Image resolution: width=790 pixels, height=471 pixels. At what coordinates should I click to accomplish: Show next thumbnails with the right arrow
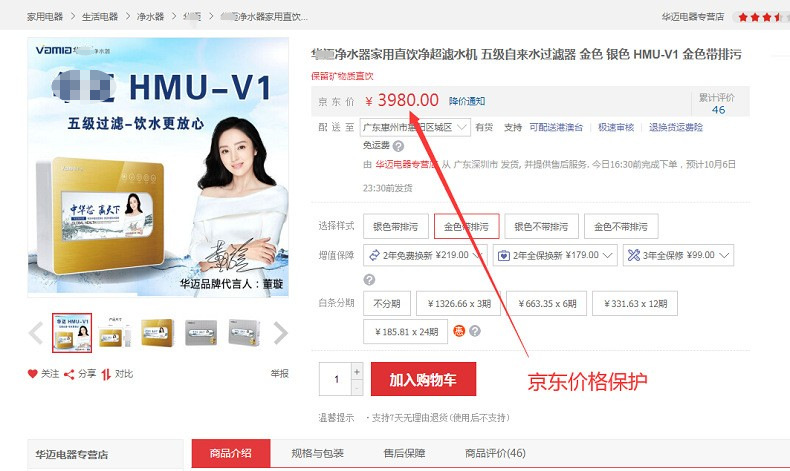tap(280, 333)
